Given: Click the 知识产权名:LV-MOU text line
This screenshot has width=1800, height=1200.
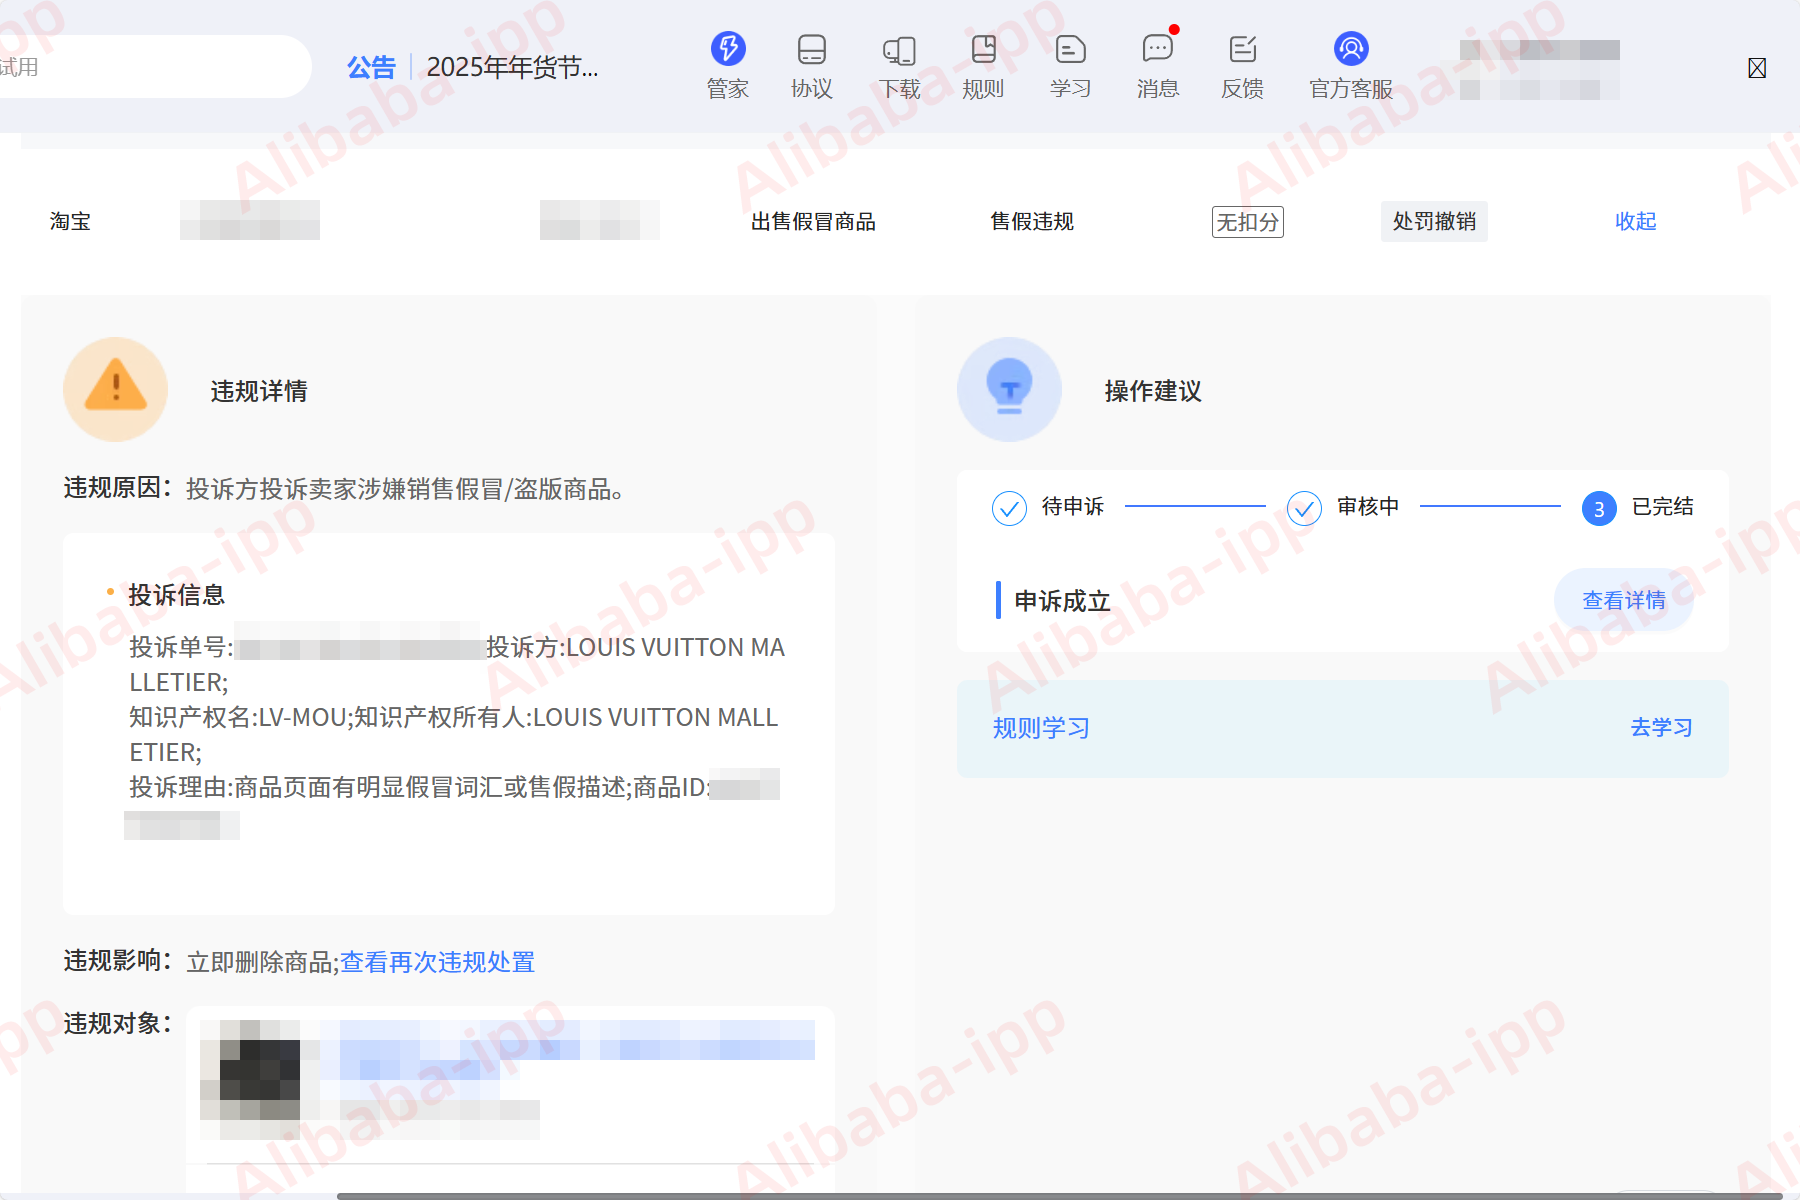Looking at the screenshot, I should coord(453,717).
